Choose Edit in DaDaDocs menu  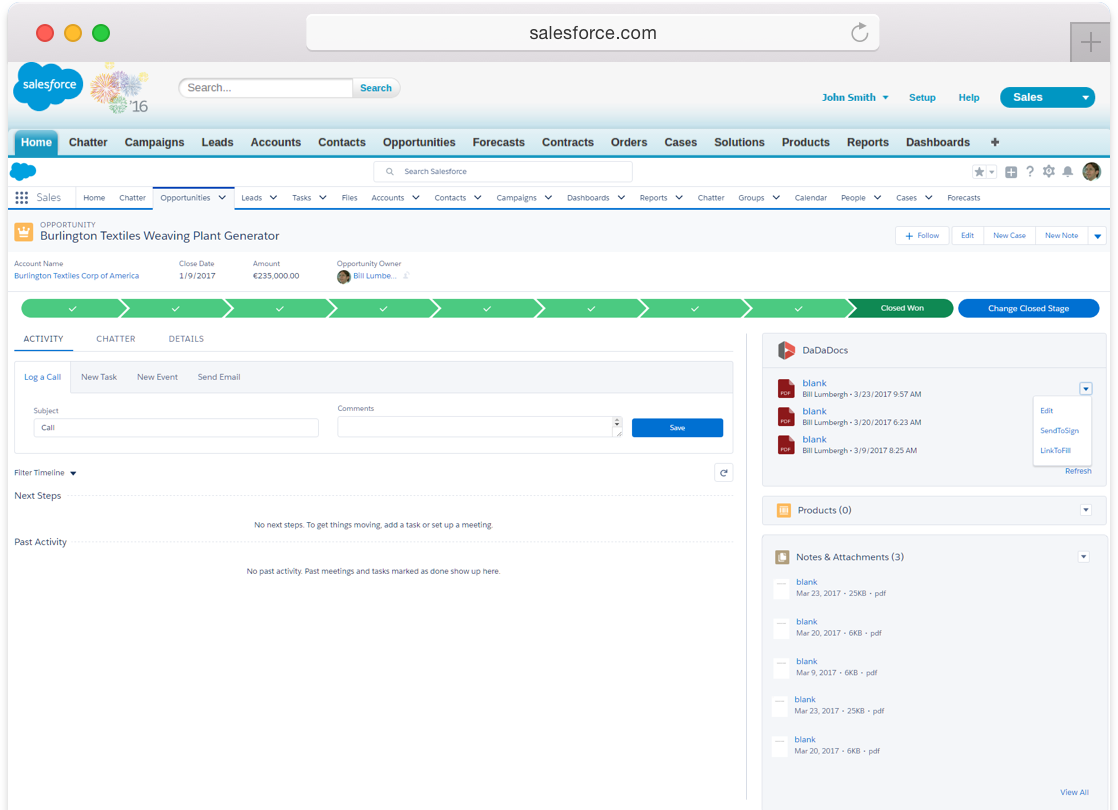pyautogui.click(x=1046, y=411)
